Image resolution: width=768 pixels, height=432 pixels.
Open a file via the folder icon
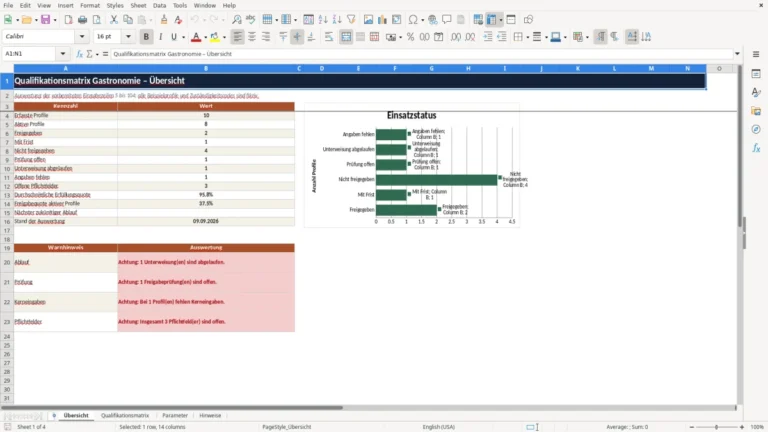click(x=26, y=20)
